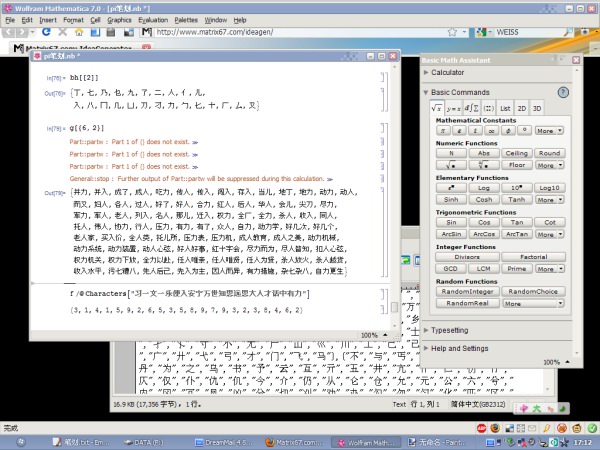
Task: Insert the square root template
Action: click(x=451, y=165)
